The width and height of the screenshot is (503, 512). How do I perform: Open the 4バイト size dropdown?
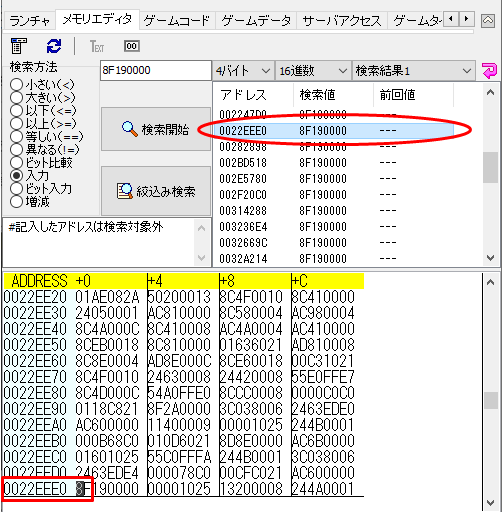click(243, 71)
